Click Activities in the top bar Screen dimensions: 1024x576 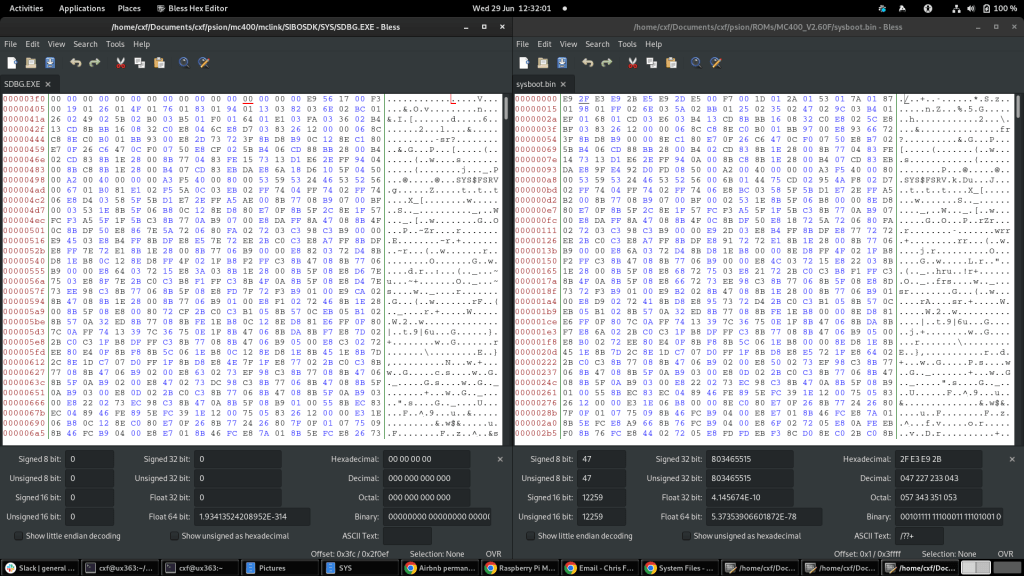[x=26, y=8]
